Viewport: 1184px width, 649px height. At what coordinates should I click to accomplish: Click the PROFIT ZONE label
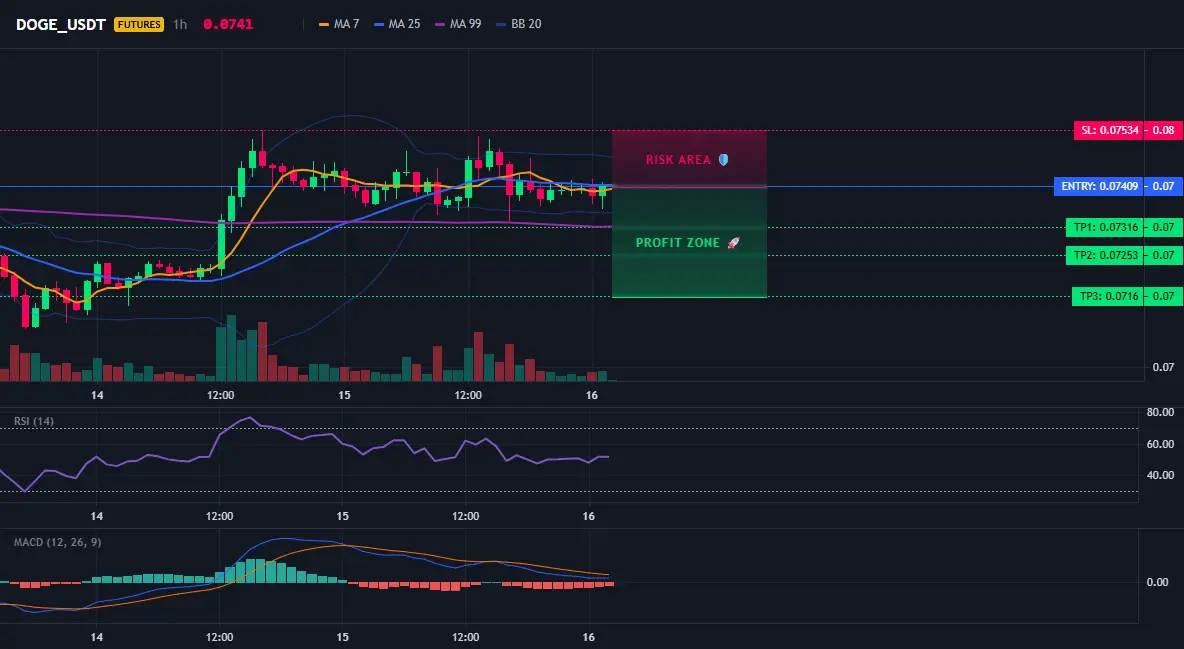coord(678,243)
